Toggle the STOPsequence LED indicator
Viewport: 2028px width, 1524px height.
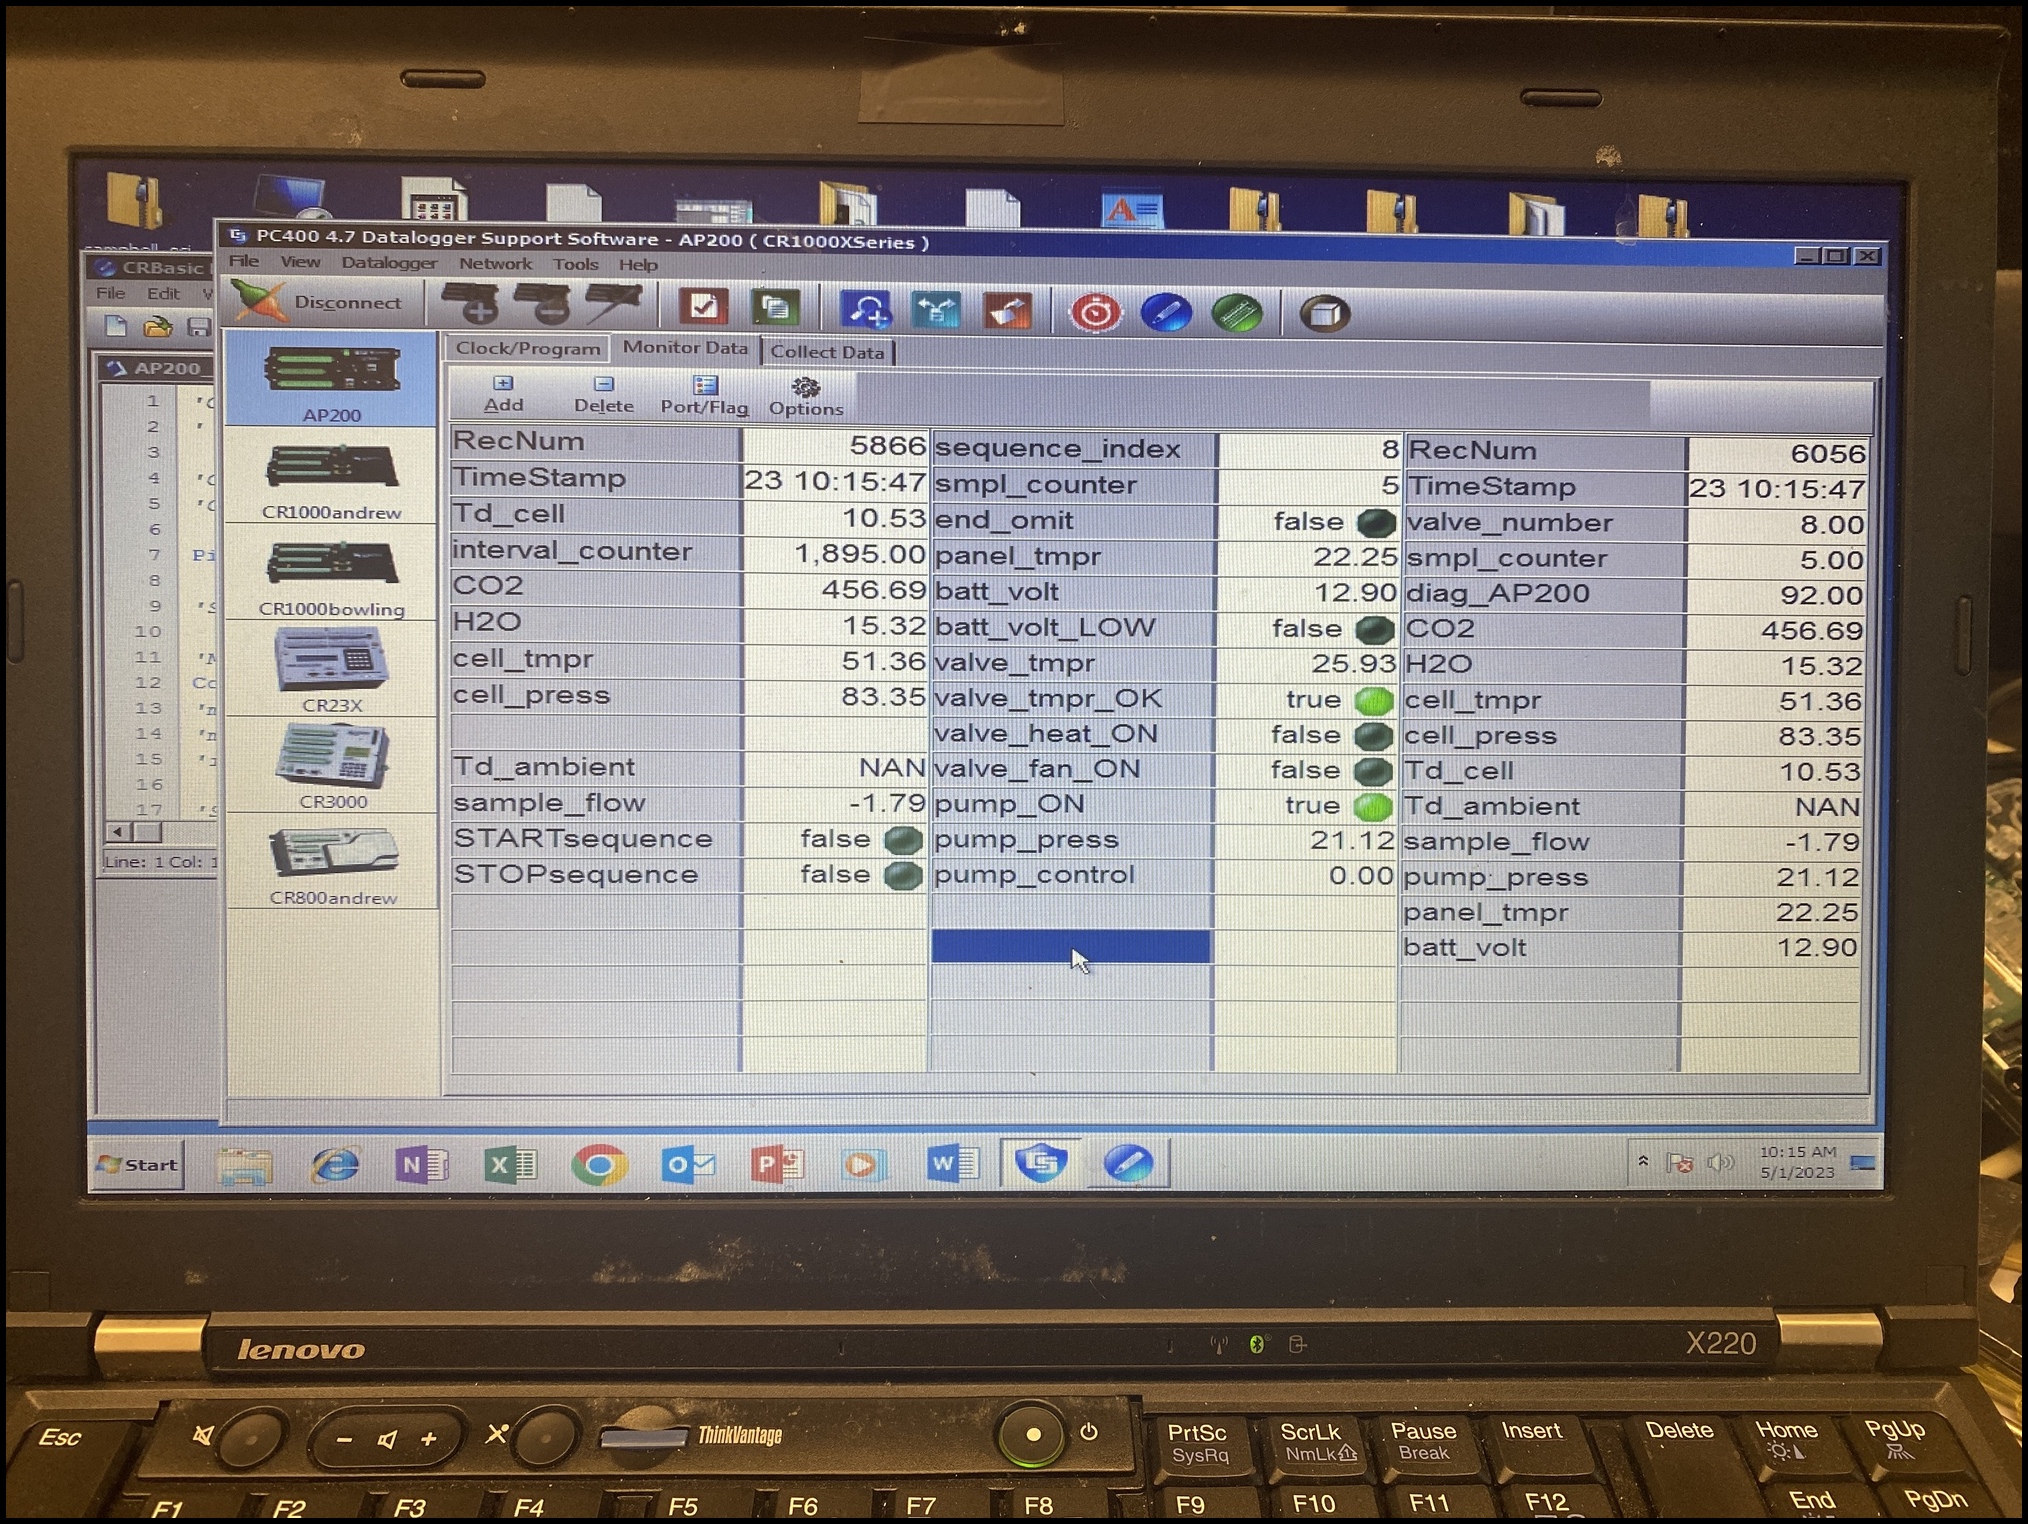[x=903, y=877]
